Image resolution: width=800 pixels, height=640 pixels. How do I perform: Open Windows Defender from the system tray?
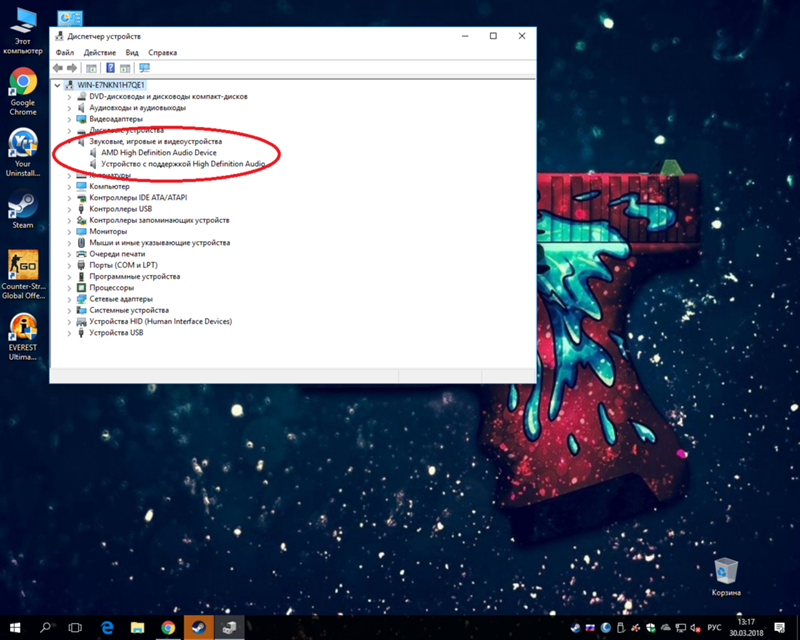click(651, 628)
